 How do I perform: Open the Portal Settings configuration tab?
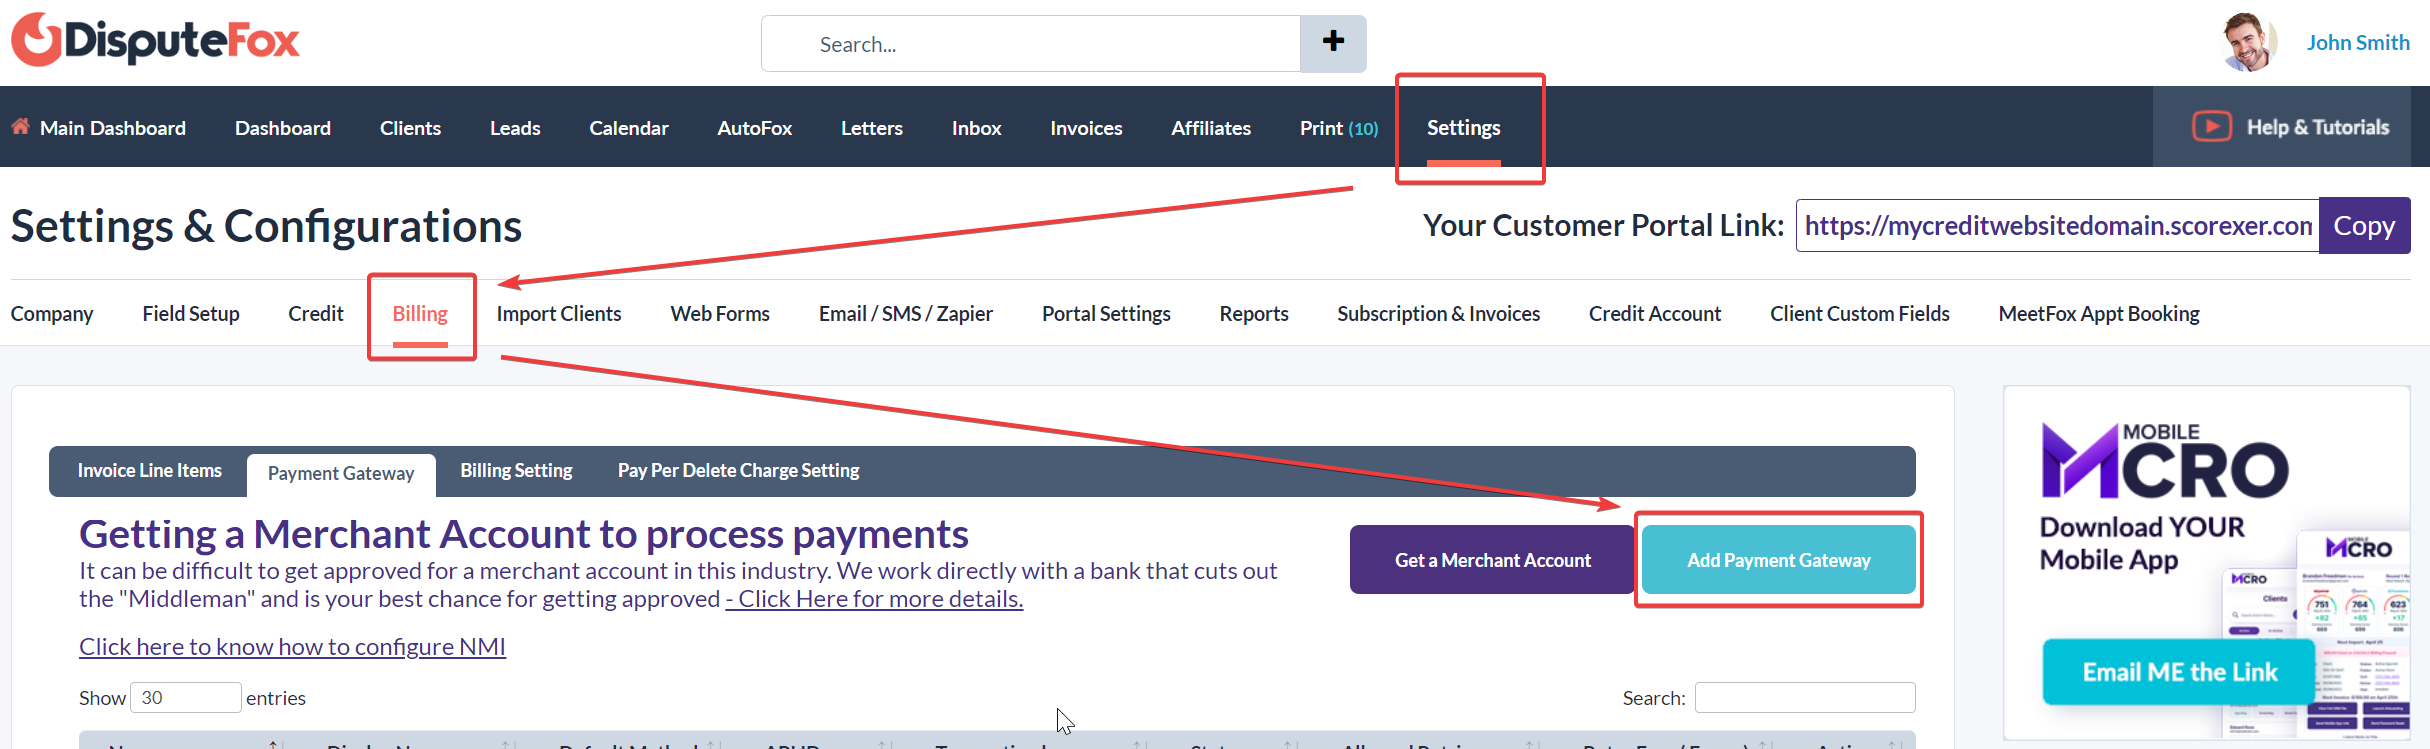pyautogui.click(x=1106, y=313)
